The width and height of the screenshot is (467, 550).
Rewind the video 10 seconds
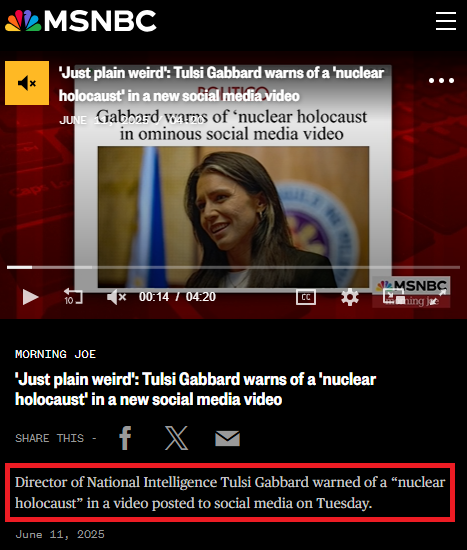pos(73,297)
